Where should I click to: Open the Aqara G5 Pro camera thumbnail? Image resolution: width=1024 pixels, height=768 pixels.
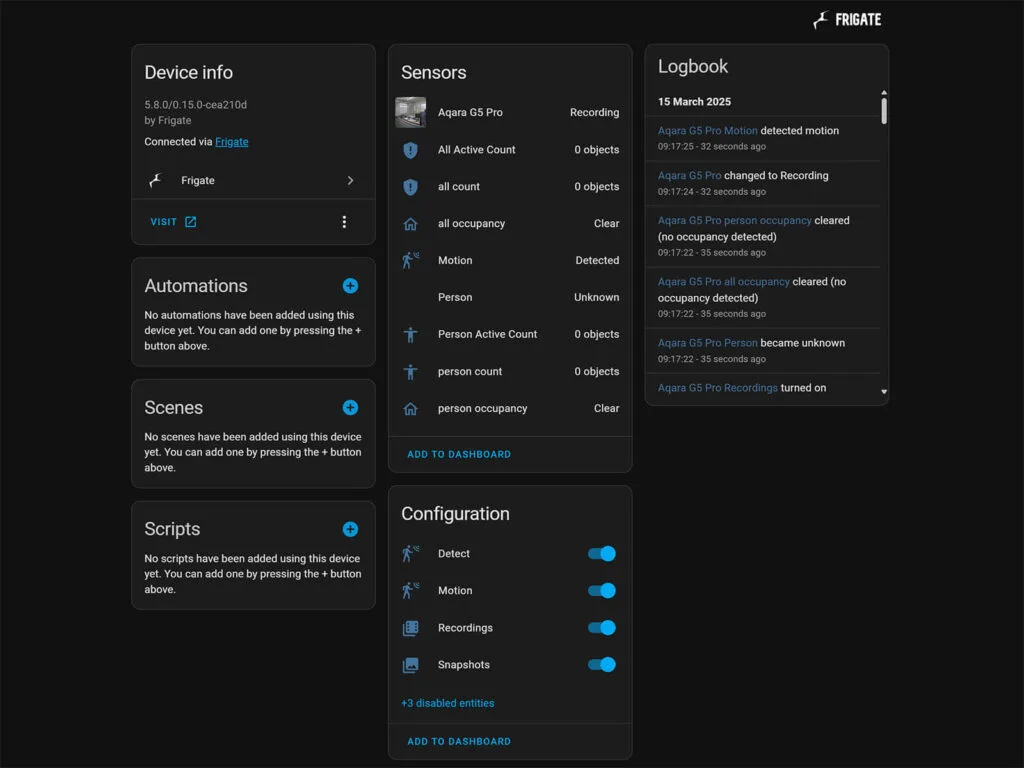pos(411,112)
